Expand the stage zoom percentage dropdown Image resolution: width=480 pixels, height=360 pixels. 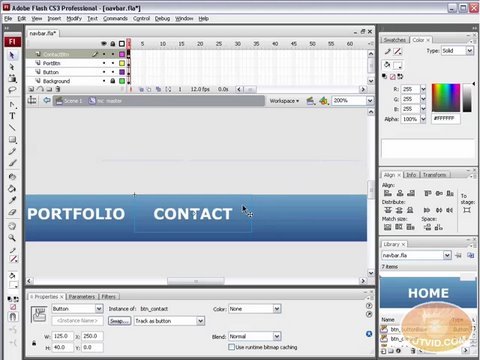pos(370,100)
